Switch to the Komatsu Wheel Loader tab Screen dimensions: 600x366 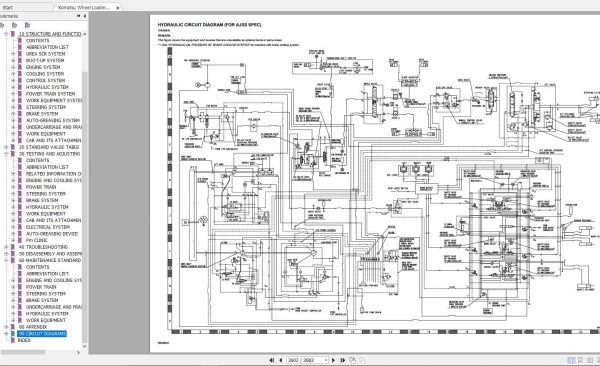pyautogui.click(x=84, y=7)
